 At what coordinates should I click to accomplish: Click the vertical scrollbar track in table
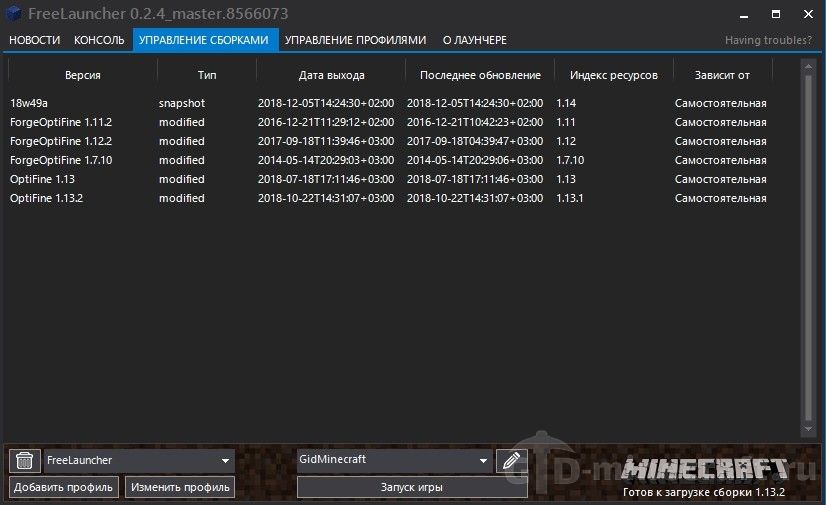pos(808,247)
